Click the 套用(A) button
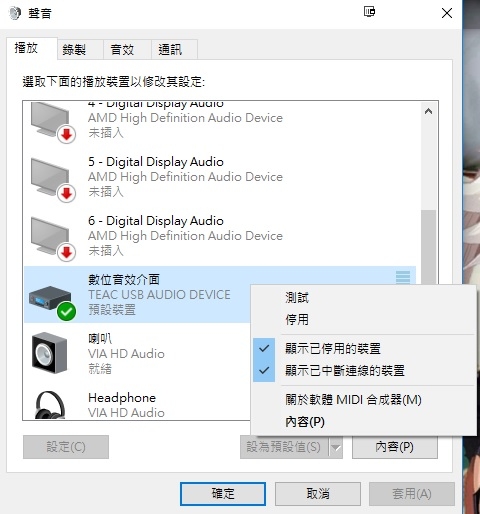 click(412, 494)
